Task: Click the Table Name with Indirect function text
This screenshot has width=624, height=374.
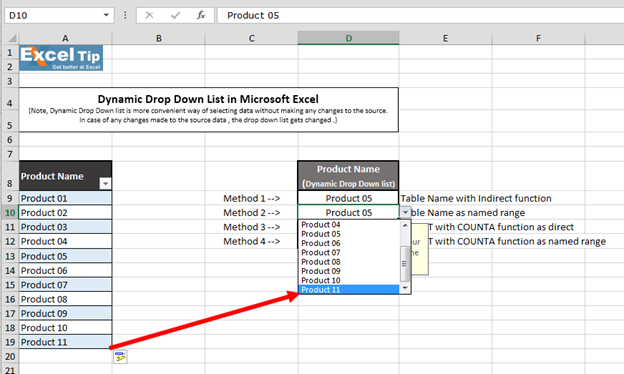Action: 476,198
